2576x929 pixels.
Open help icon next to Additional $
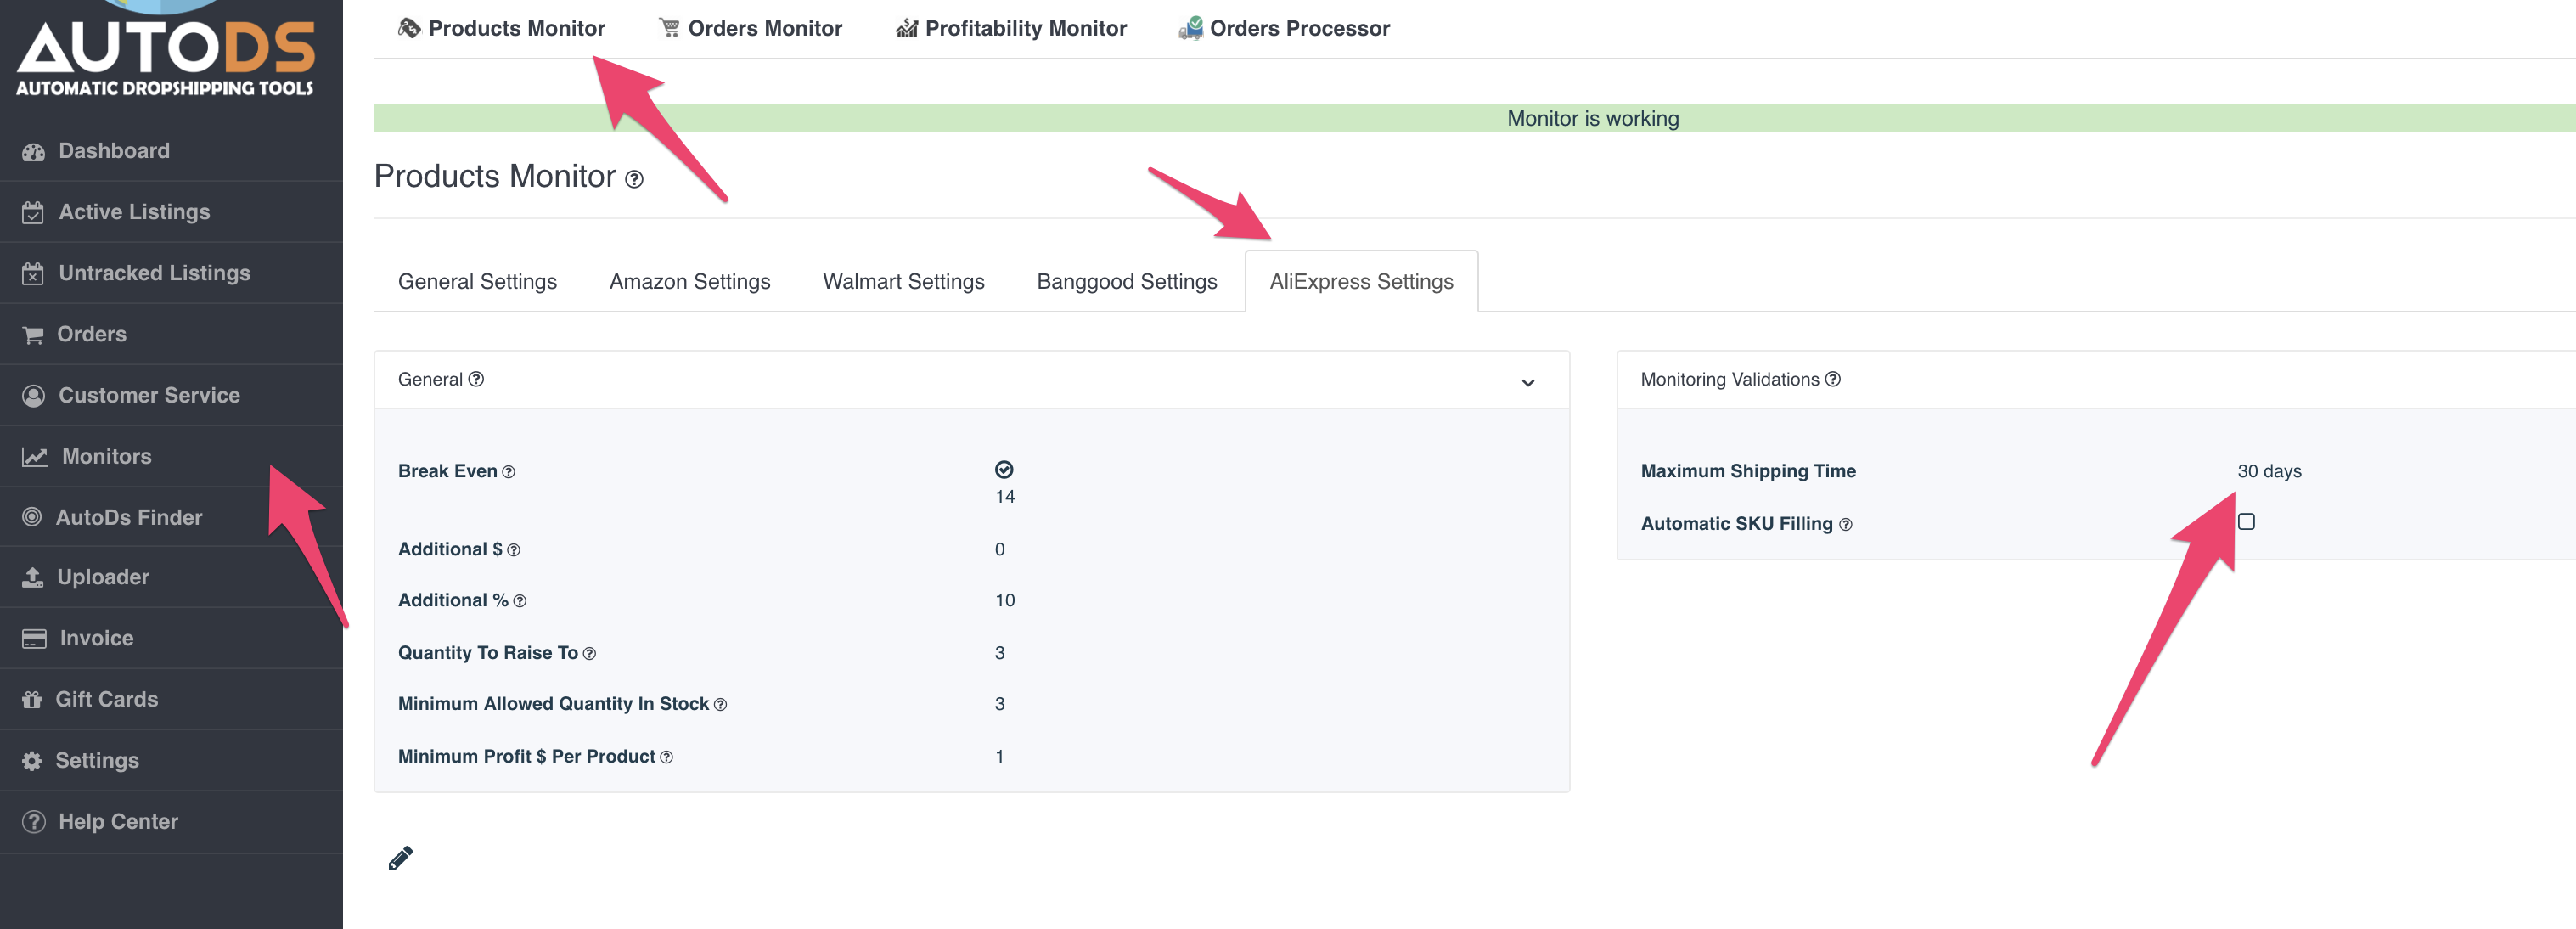point(513,550)
